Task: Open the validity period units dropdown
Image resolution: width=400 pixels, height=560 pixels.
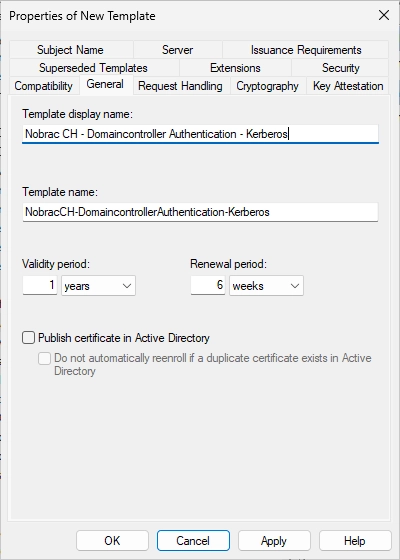Action: pyautogui.click(x=98, y=286)
